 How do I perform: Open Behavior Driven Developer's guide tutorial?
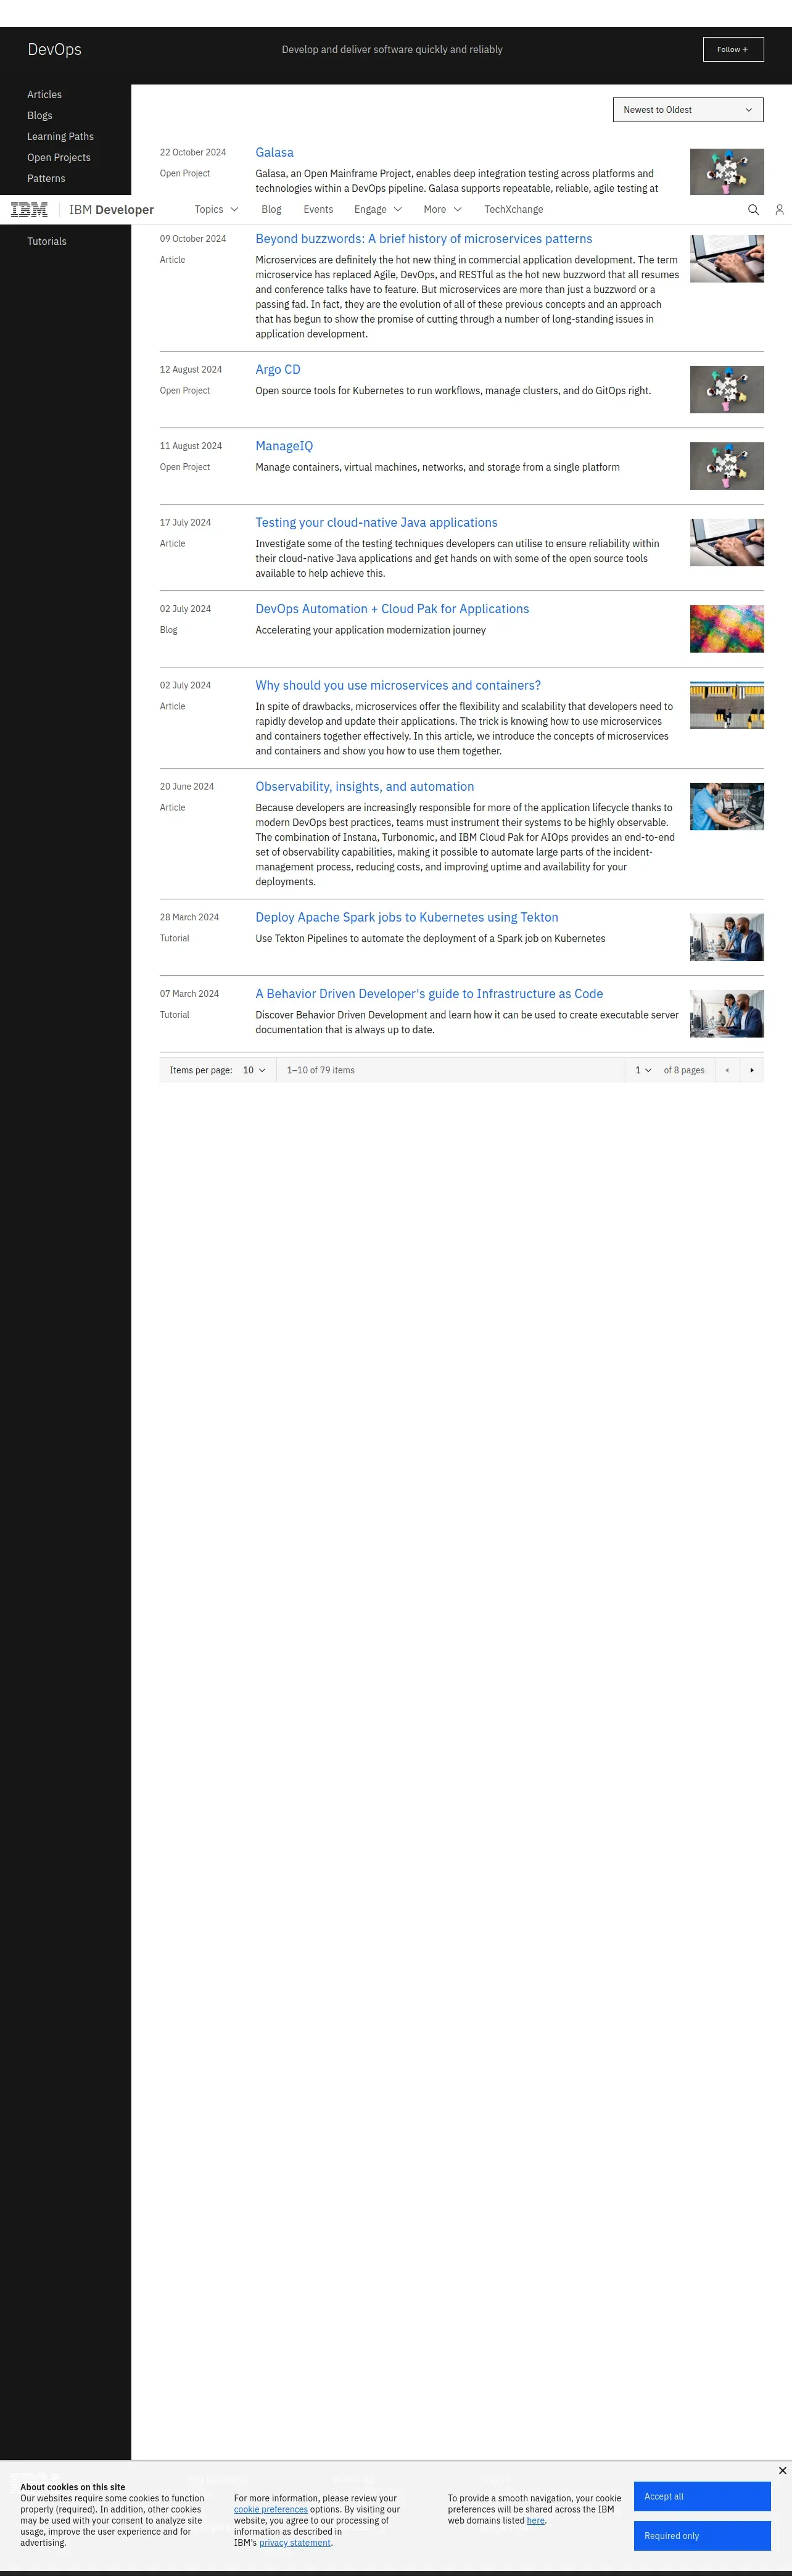(429, 994)
